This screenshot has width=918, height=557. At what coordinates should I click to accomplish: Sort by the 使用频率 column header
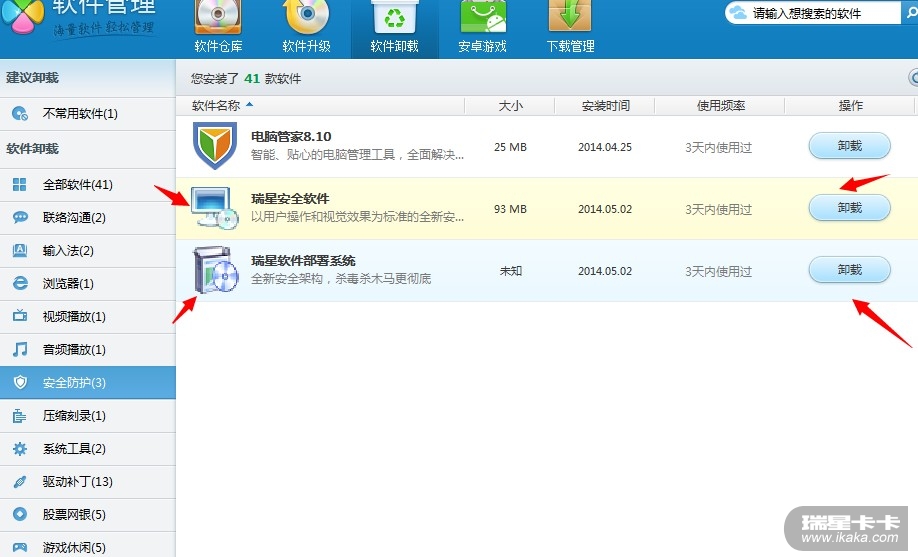[x=721, y=105]
